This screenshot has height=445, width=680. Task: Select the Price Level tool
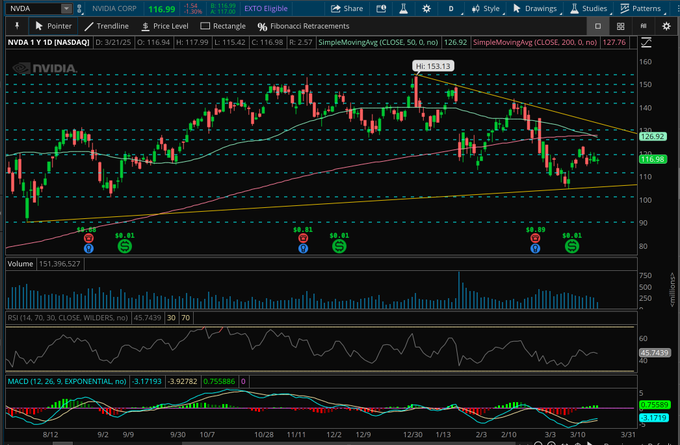165,25
